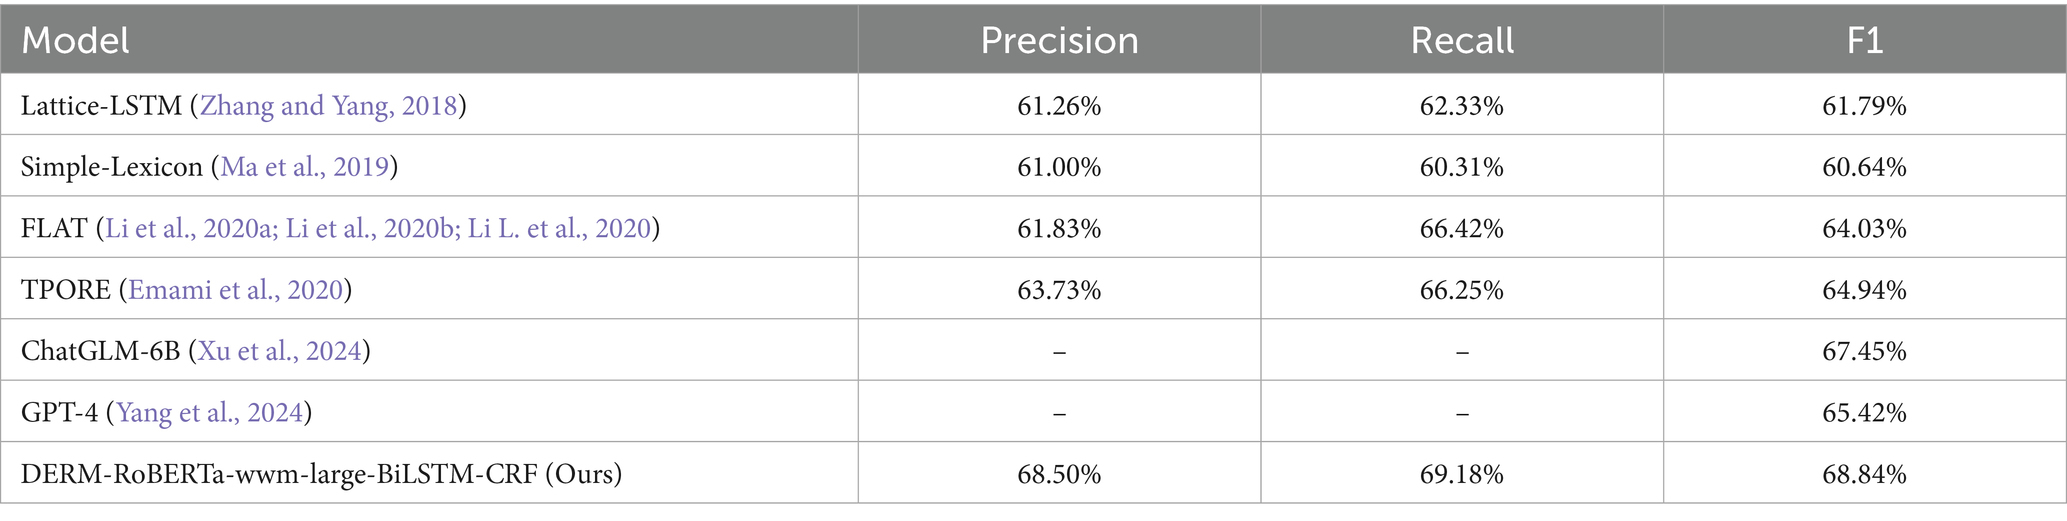The width and height of the screenshot is (2067, 521).
Task: Click the Recall column header
Action: pos(1462,40)
